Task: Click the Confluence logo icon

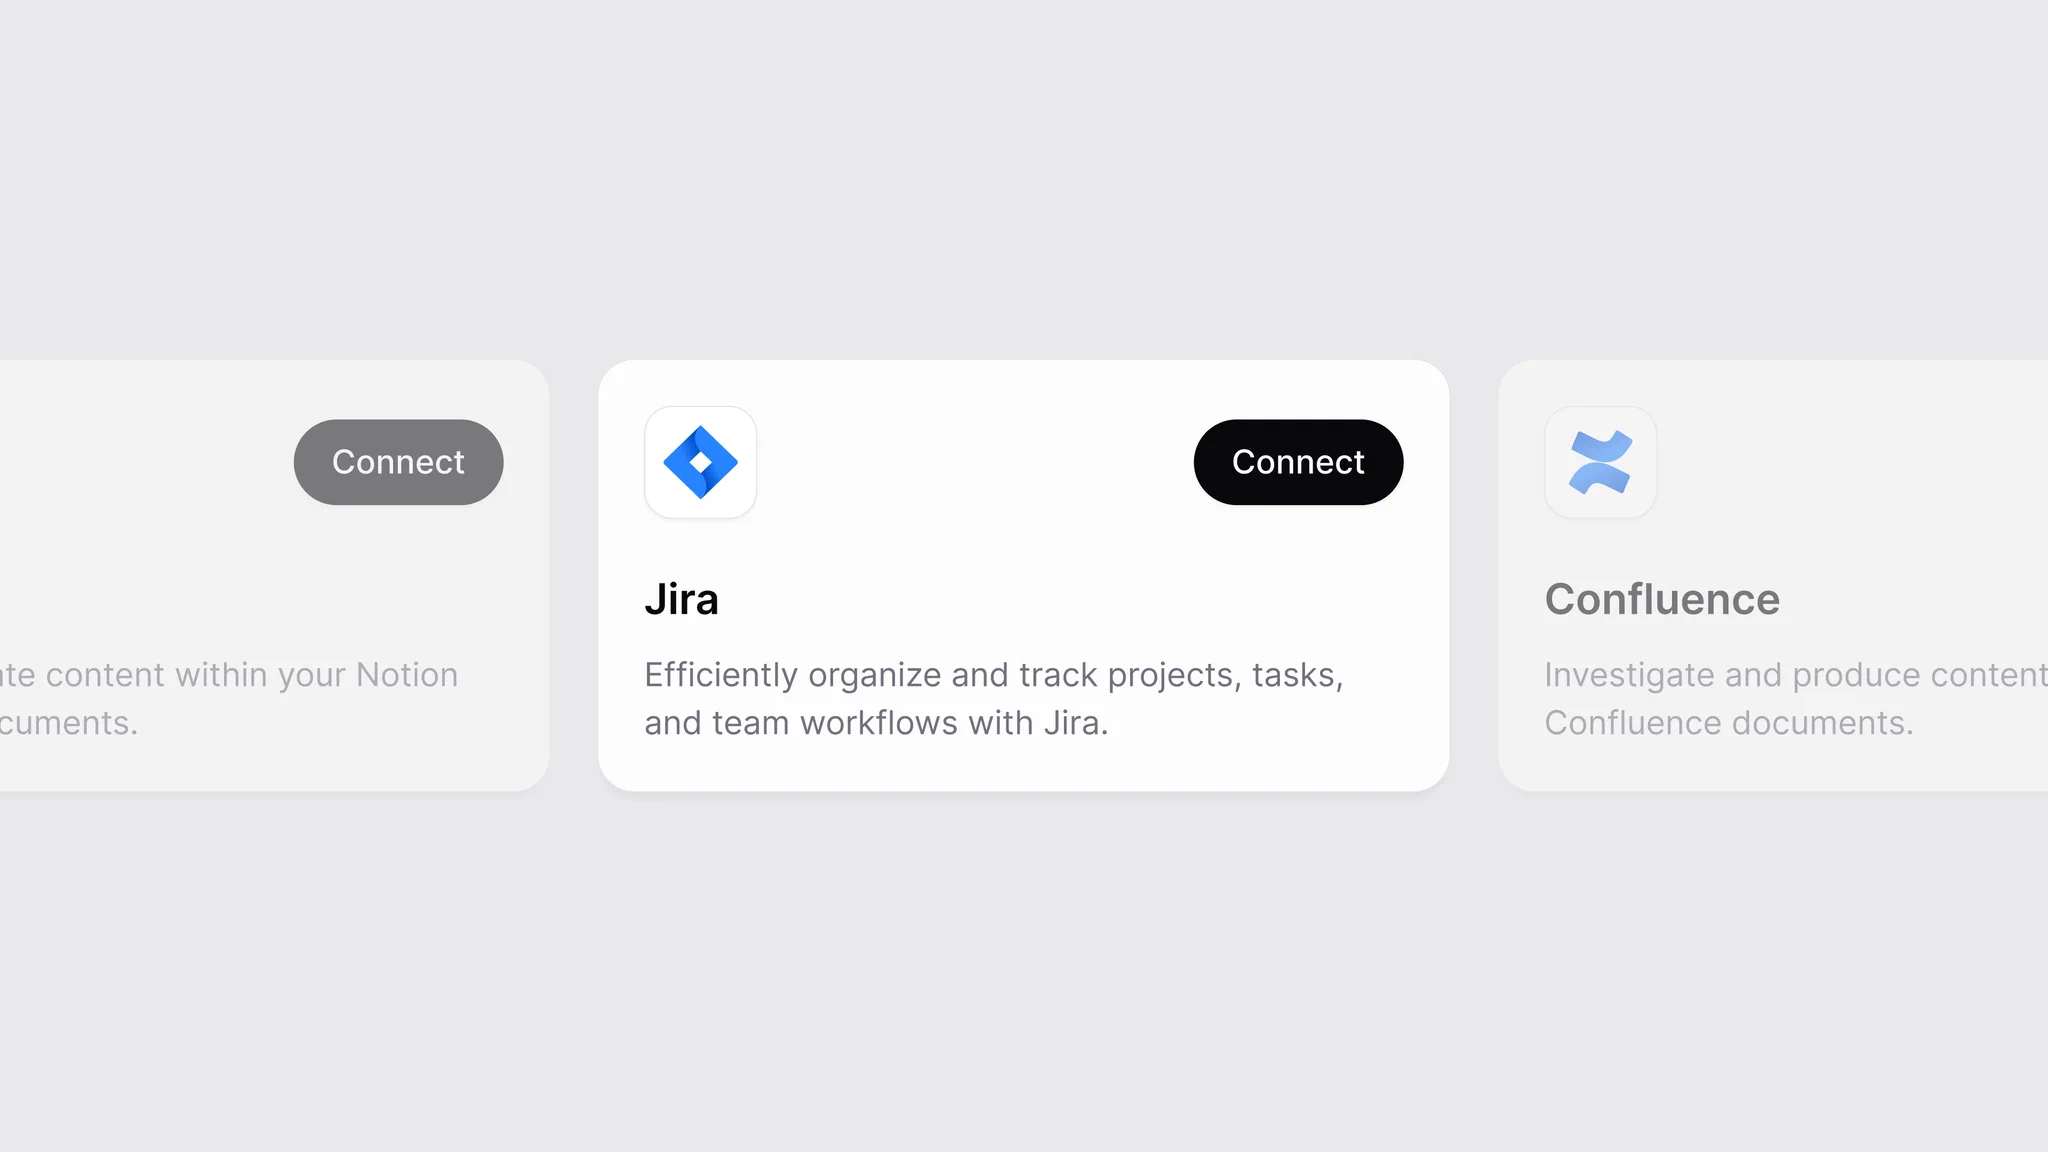Action: (x=1600, y=462)
